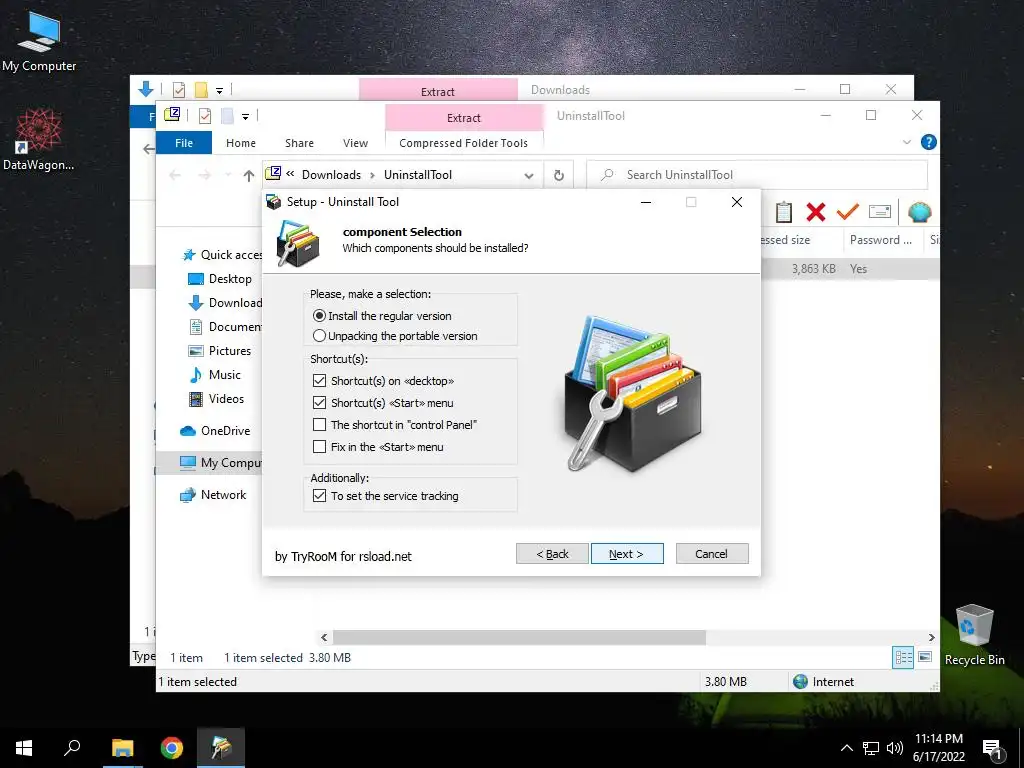Click the horizontal scrollbar thumb

(x=519, y=637)
